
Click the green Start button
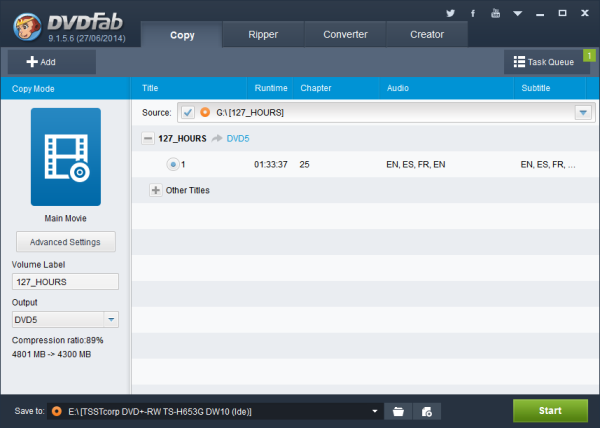point(550,411)
